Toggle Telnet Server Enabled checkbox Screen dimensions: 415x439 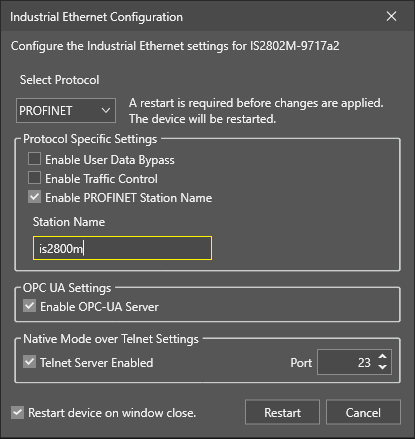tap(29, 362)
